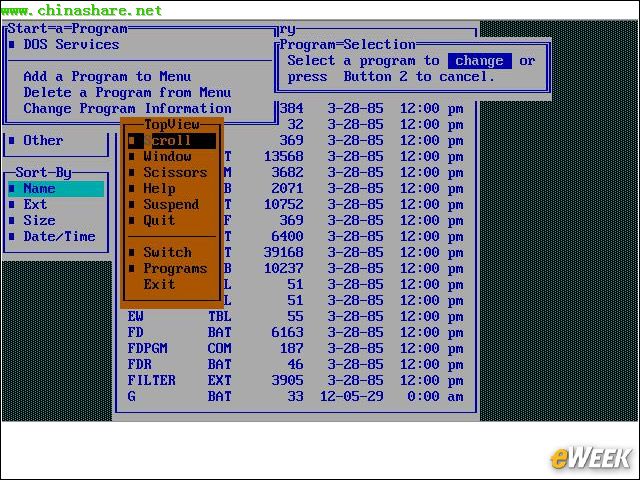The image size is (640, 480).
Task: Select Add a Program to Menu
Action: (107, 76)
